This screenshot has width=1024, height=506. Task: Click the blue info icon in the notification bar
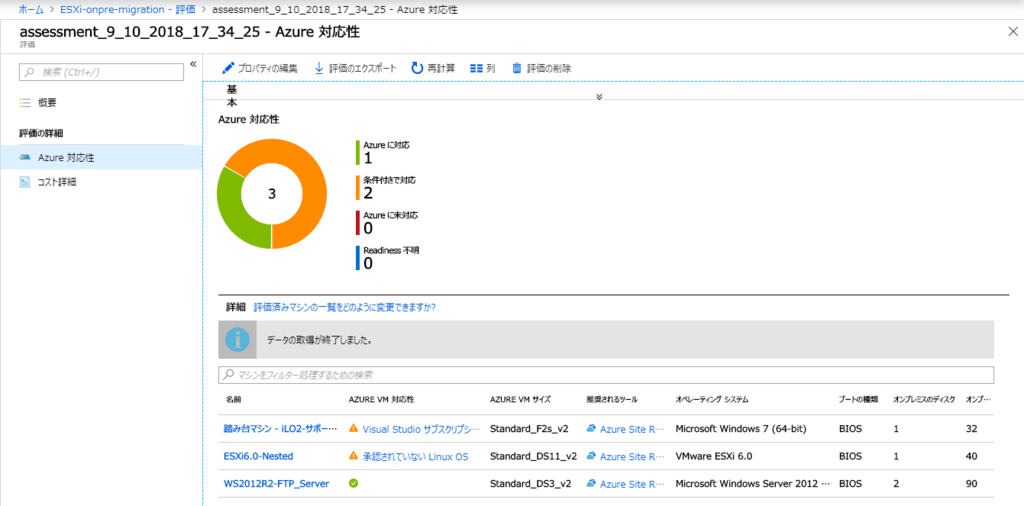pyautogui.click(x=238, y=340)
